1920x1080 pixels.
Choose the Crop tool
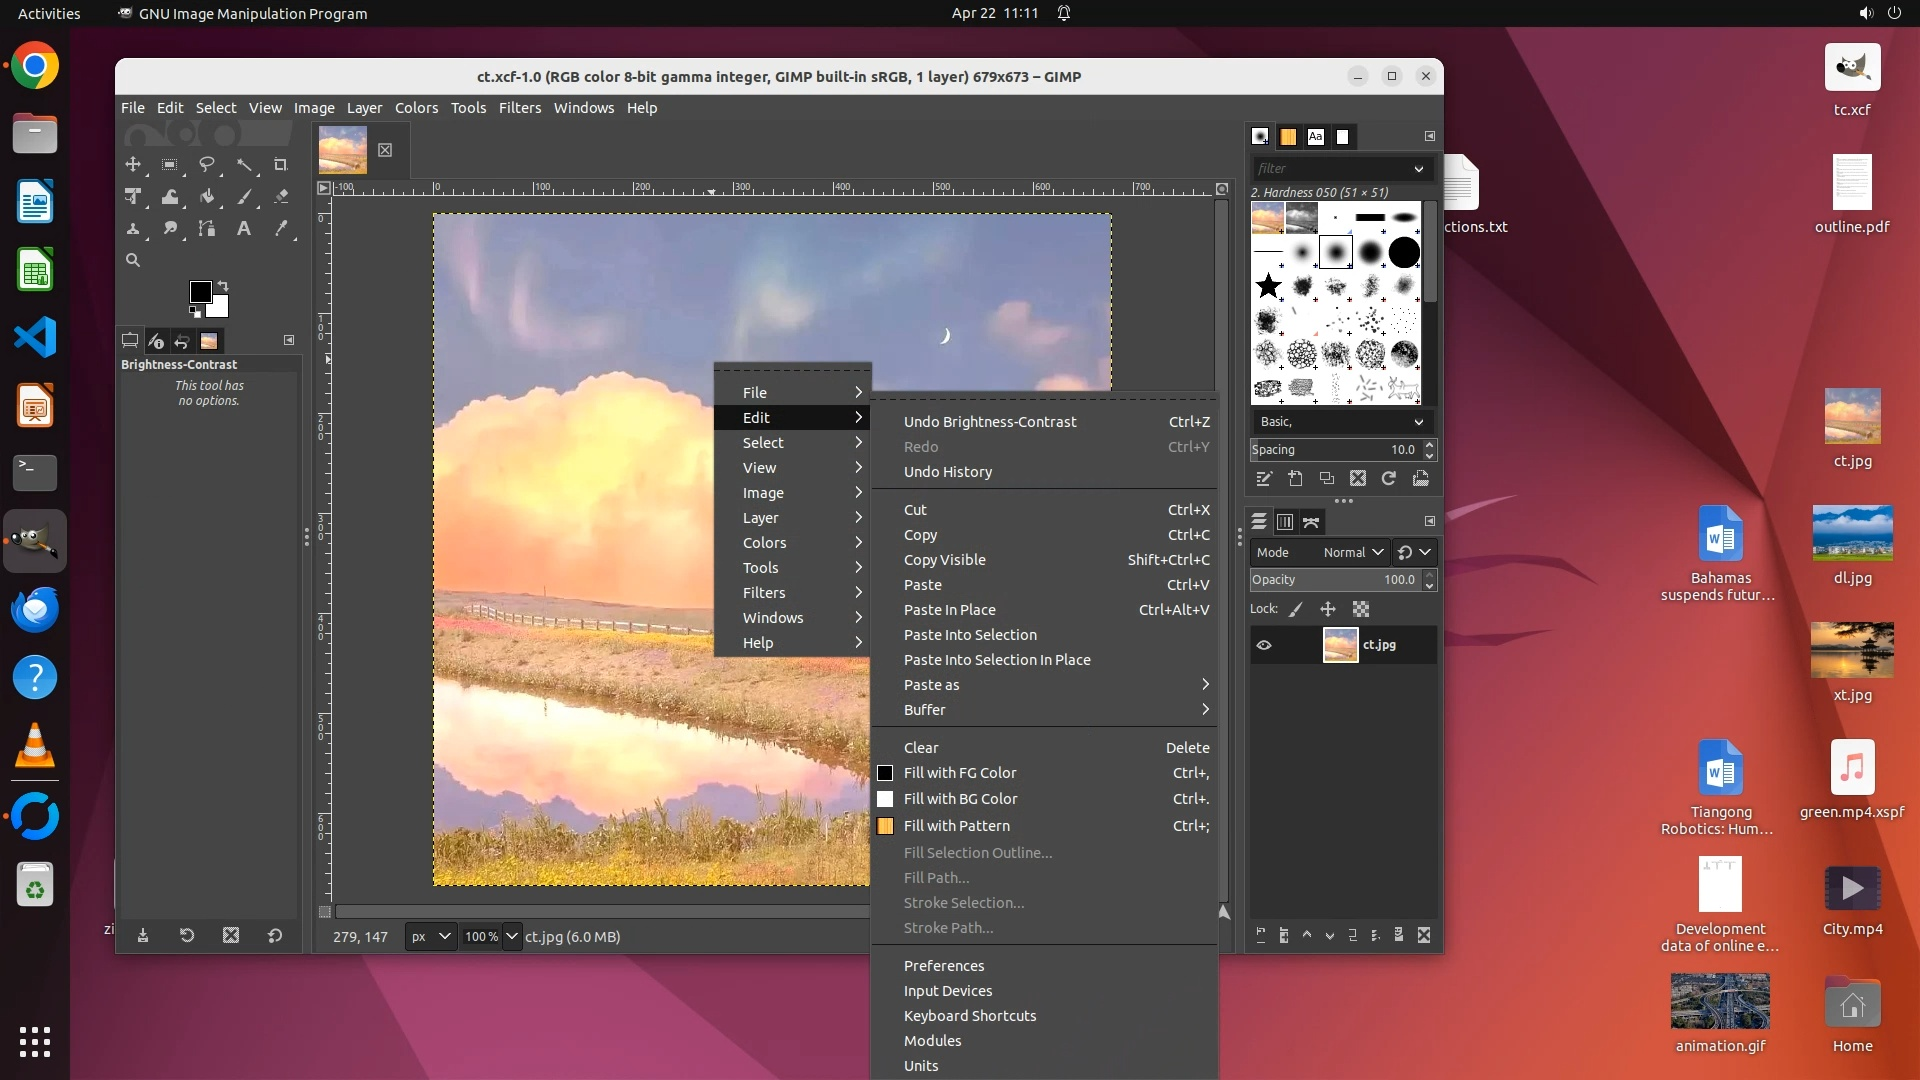(281, 164)
